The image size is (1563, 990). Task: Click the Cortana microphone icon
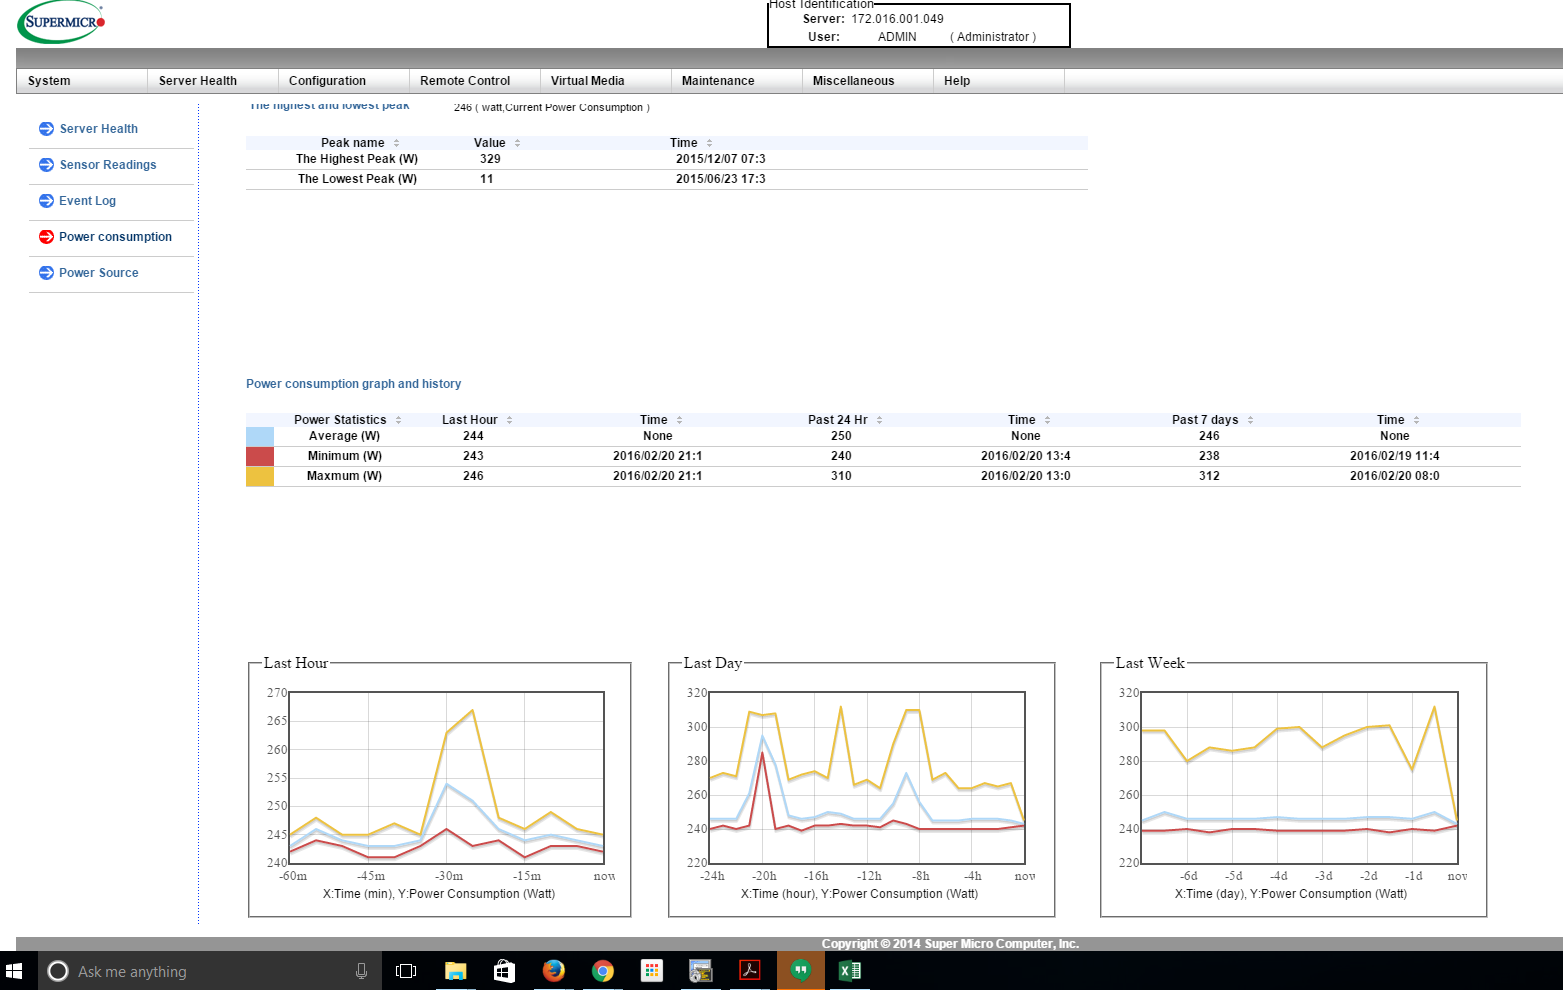[x=361, y=971]
